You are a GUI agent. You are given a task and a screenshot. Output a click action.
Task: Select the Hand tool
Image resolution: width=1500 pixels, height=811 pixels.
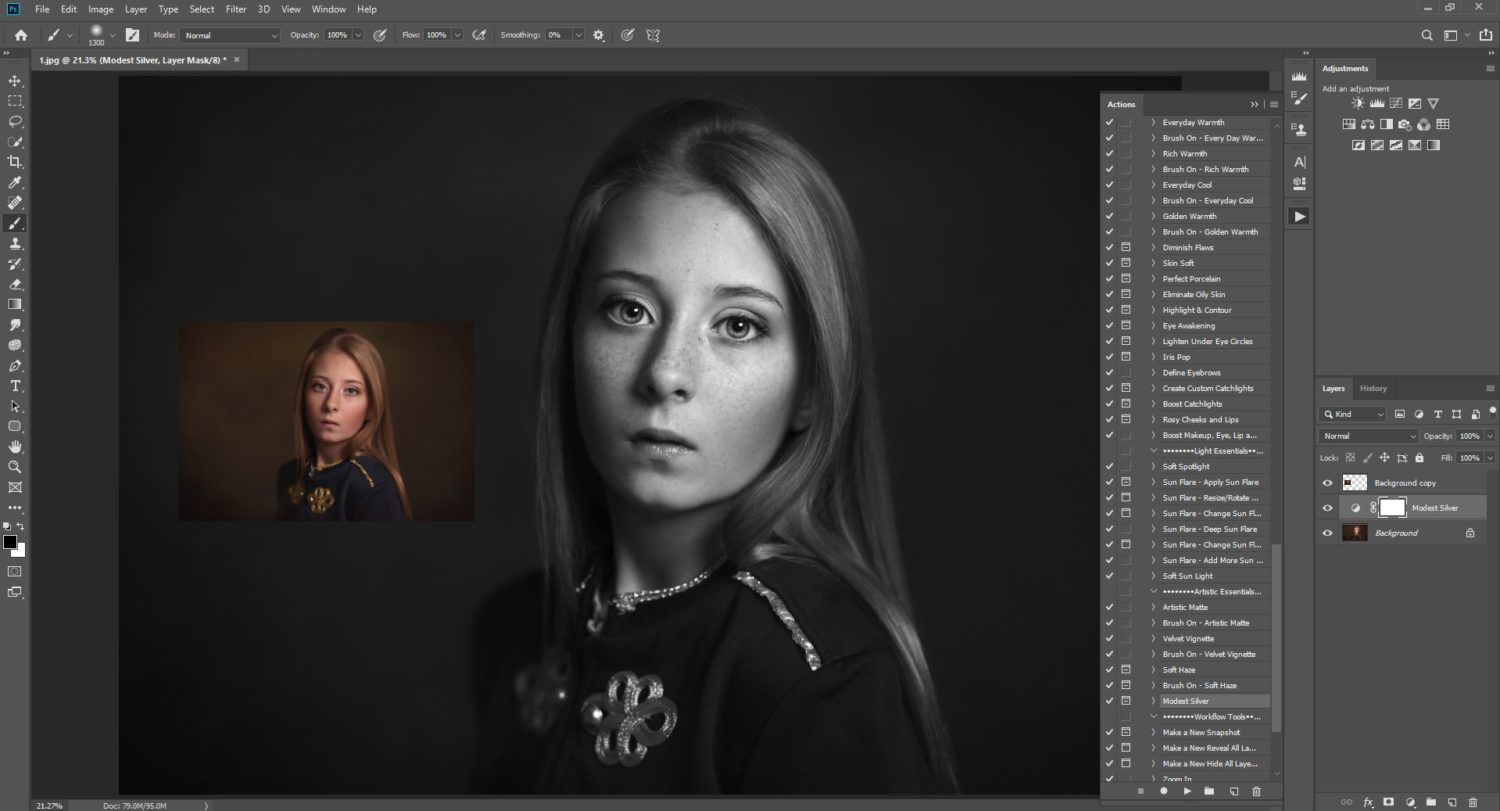tap(15, 447)
